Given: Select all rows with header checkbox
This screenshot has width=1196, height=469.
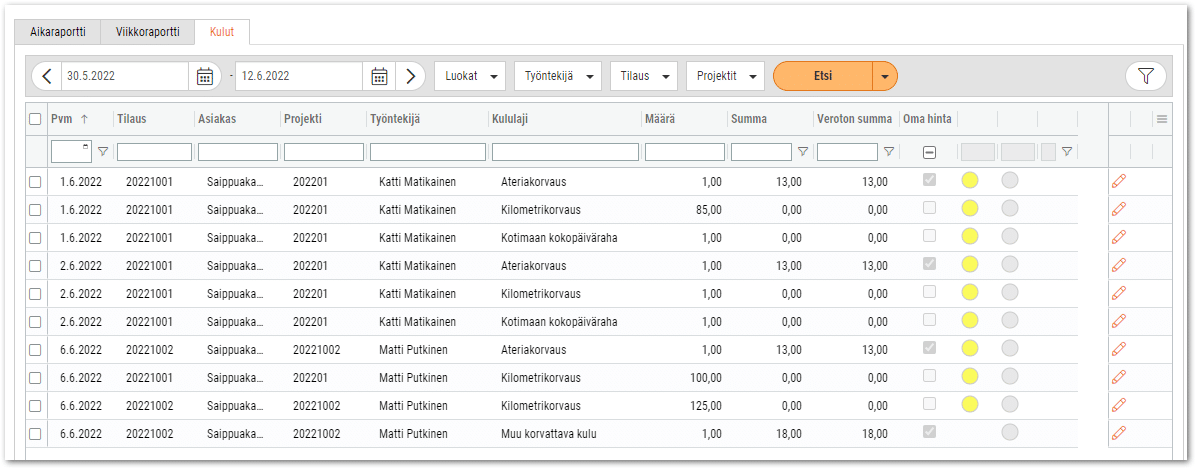Looking at the screenshot, I should coord(34,119).
